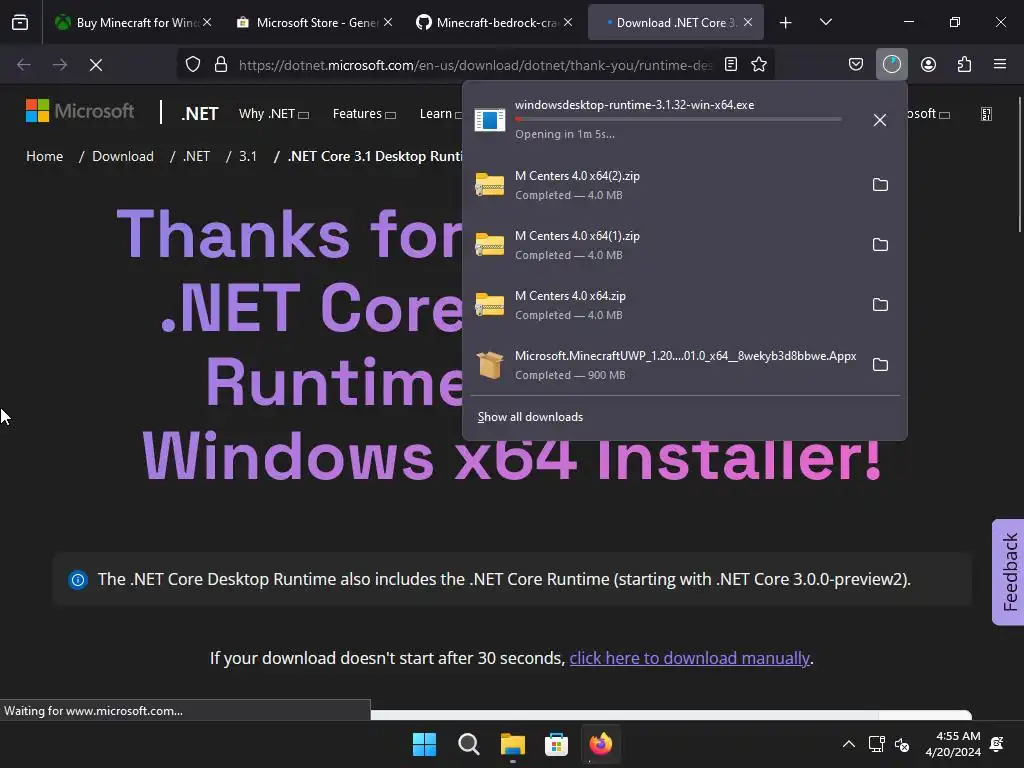Open the Feedback side button
The height and width of the screenshot is (768, 1024).
[1009, 572]
